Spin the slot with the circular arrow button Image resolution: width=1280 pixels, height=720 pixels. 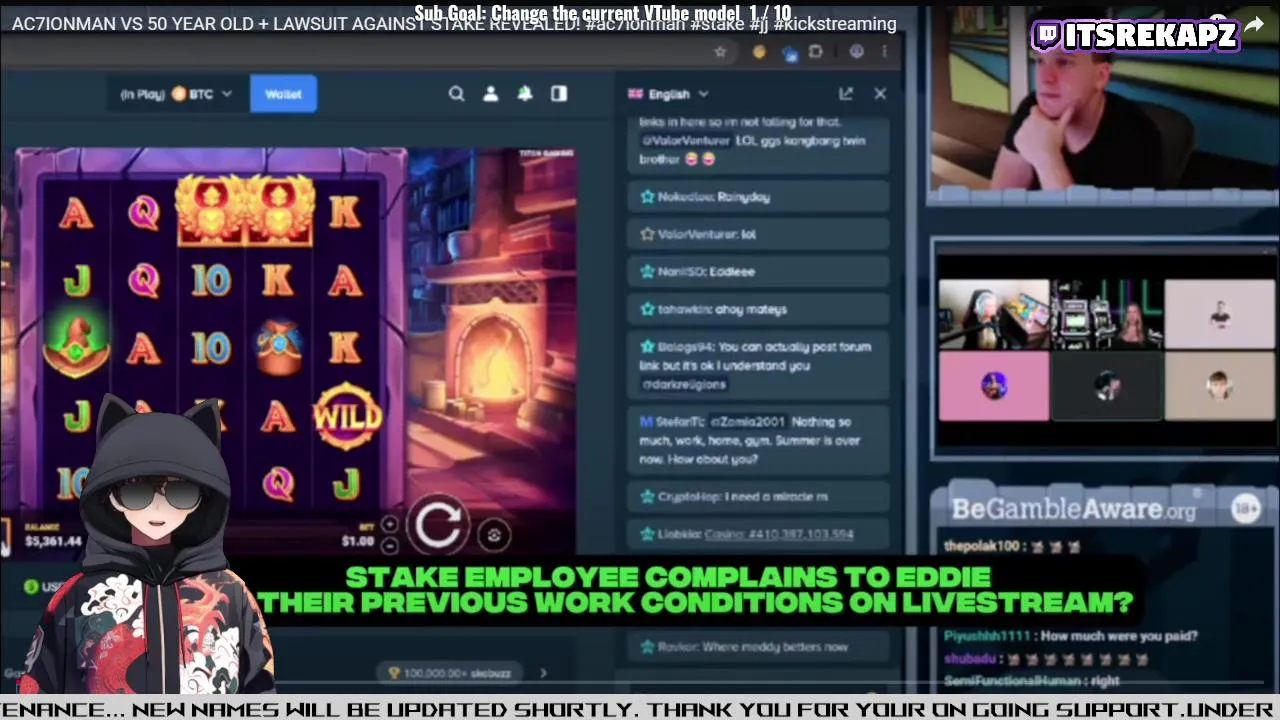439,524
